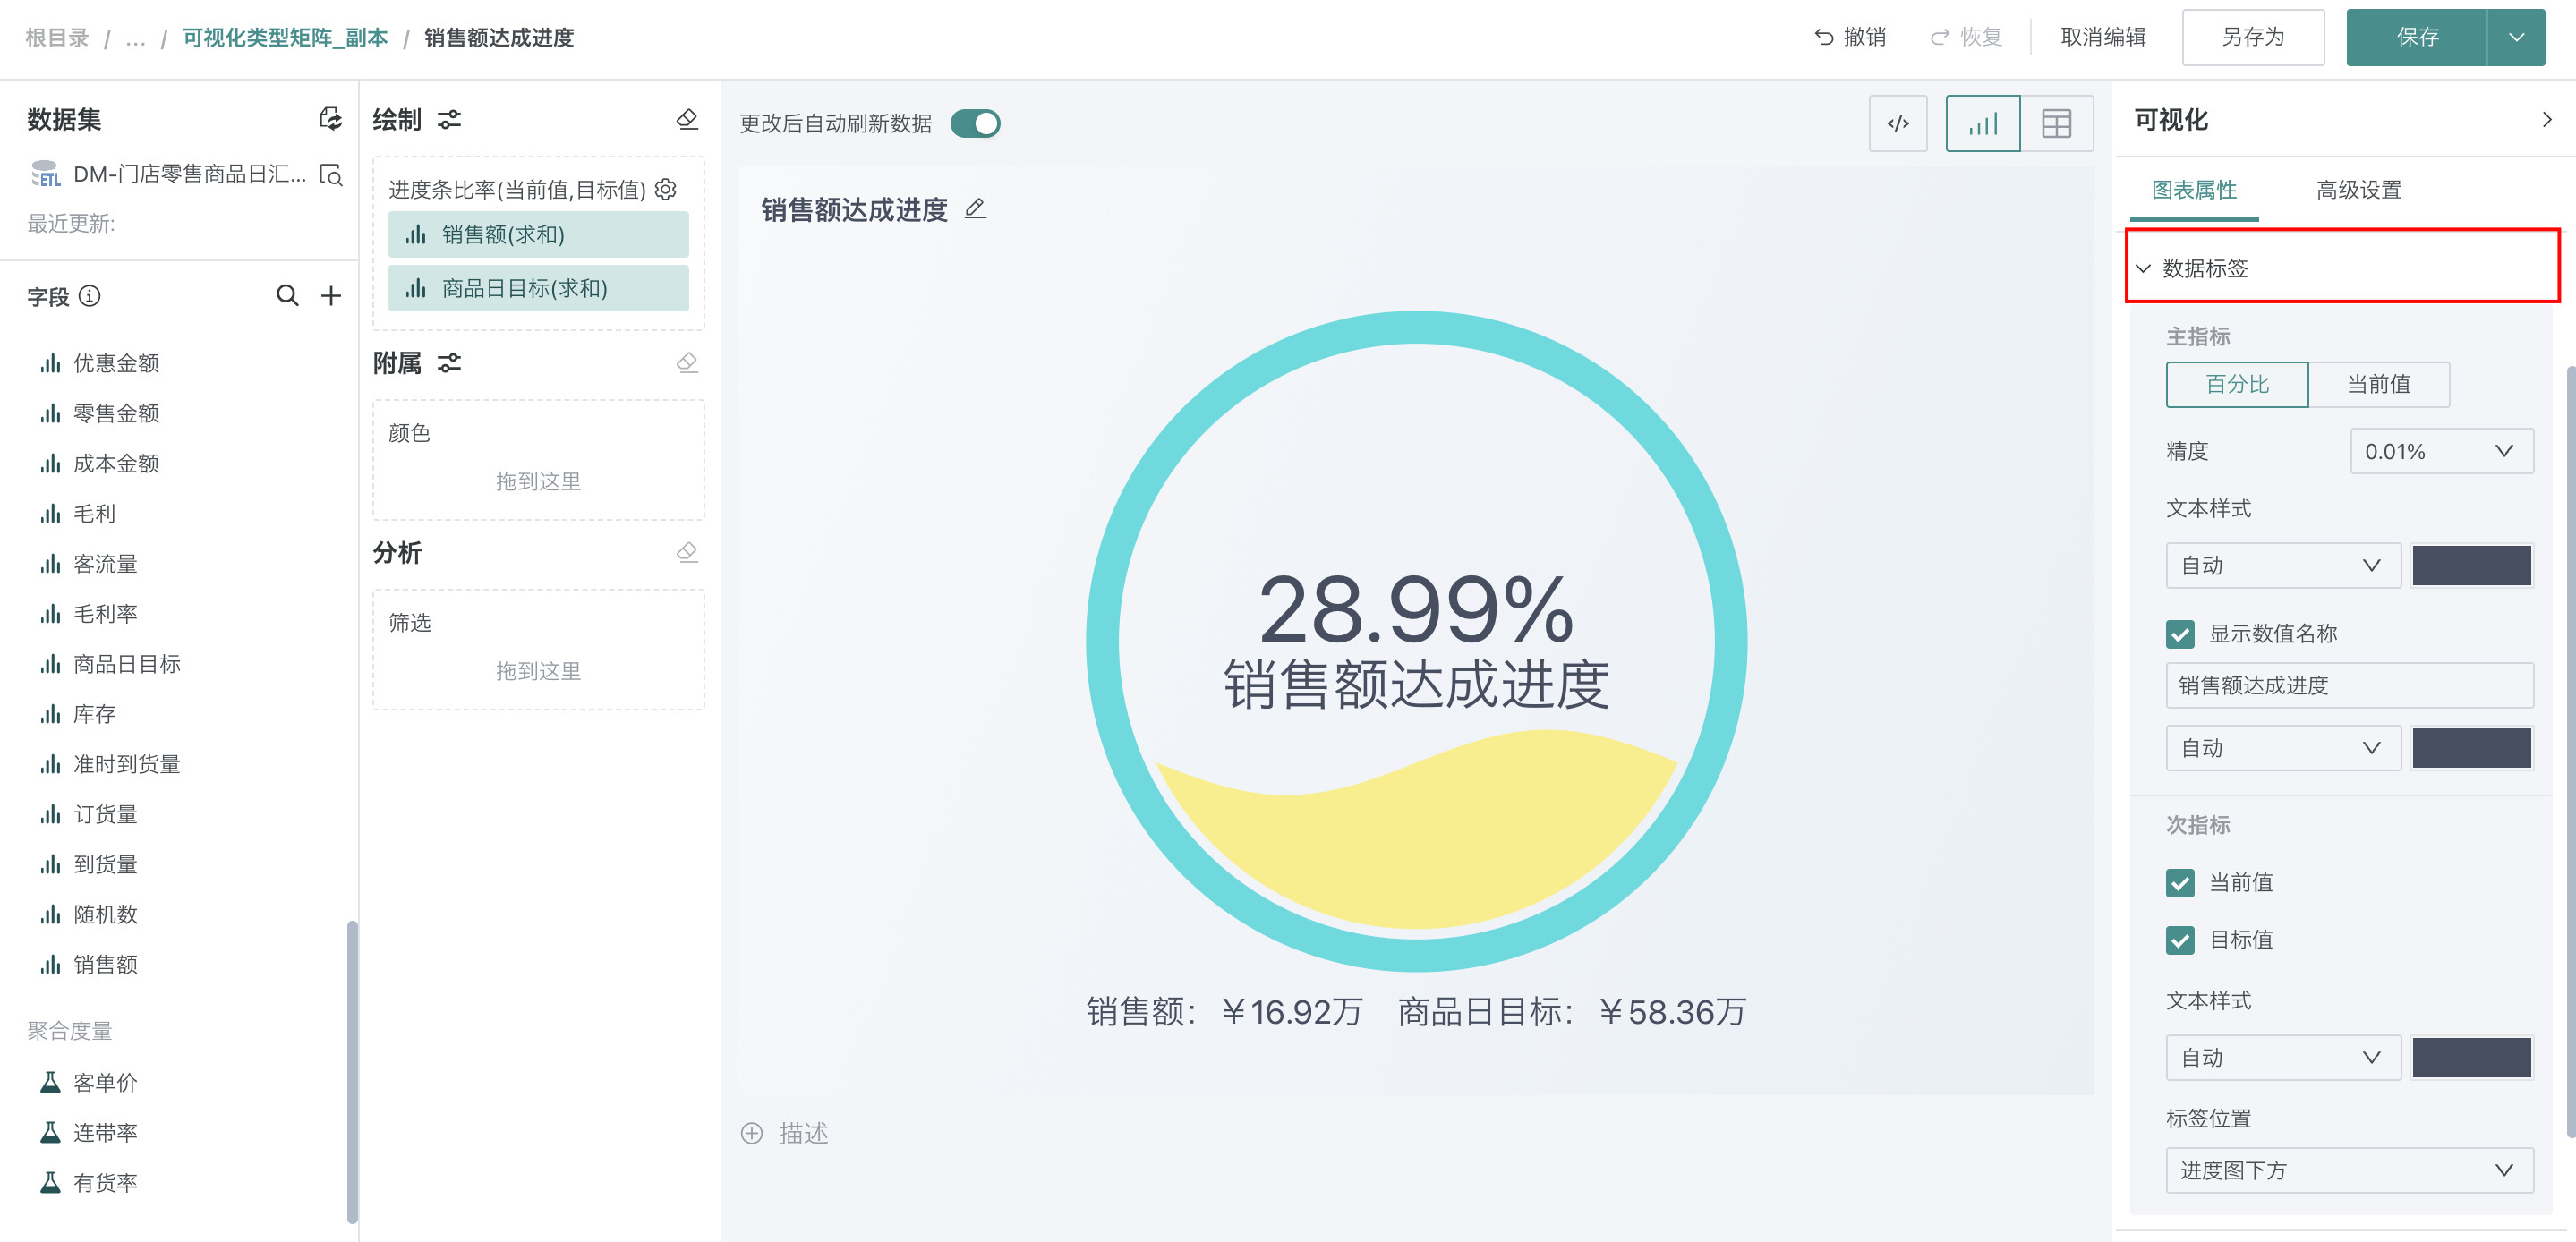Click the dataset preview icon
Image resolution: width=2576 pixels, height=1242 pixels.
(x=331, y=175)
